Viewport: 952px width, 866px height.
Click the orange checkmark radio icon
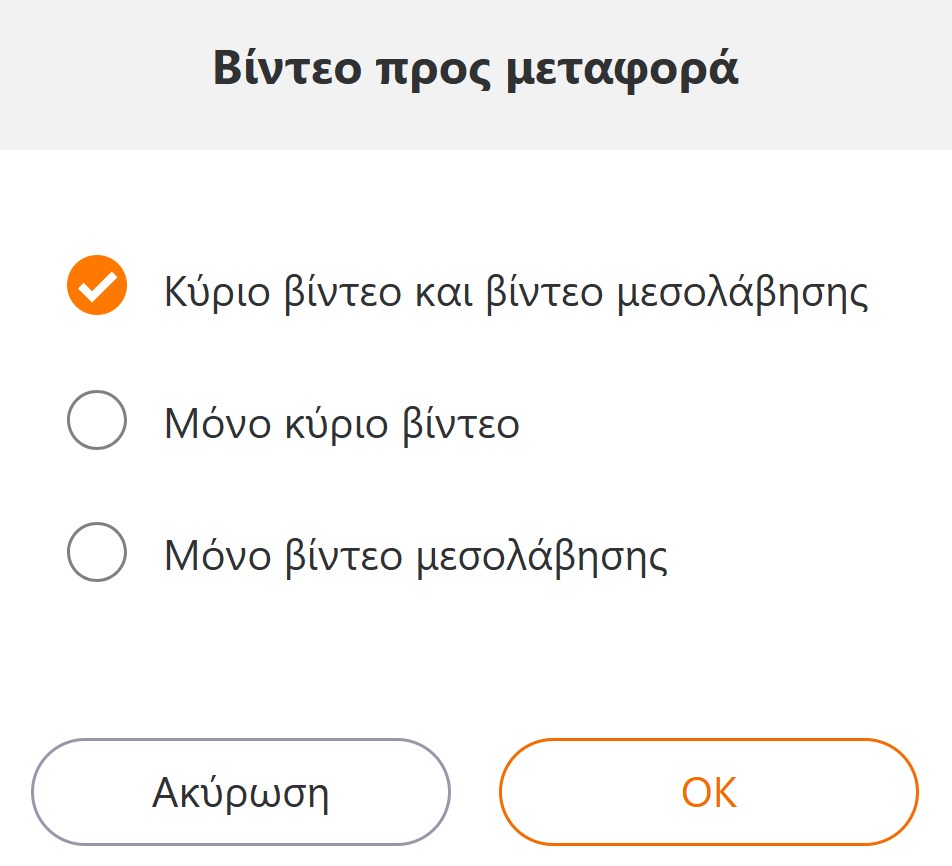pos(97,286)
